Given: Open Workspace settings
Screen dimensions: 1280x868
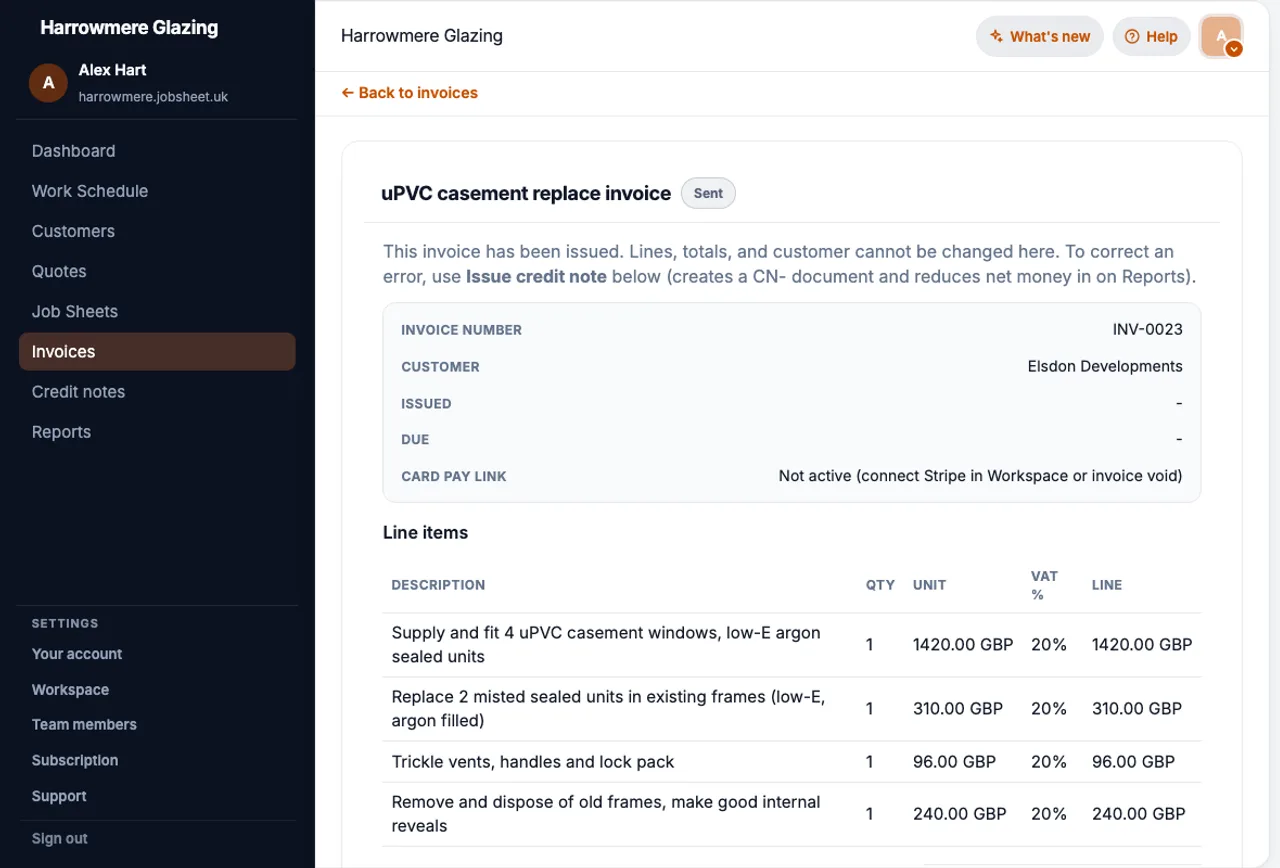Looking at the screenshot, I should [70, 690].
